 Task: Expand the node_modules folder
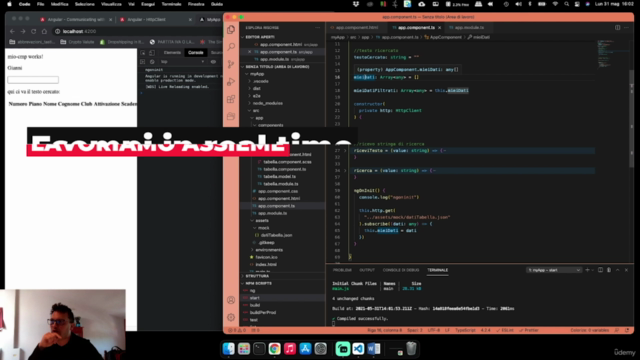pyautogui.click(x=268, y=103)
